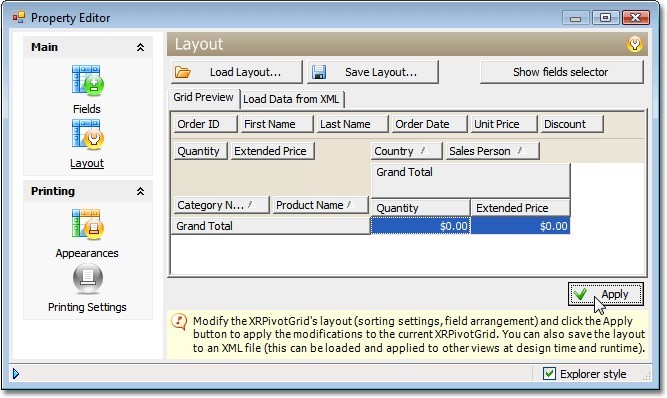The width and height of the screenshot is (667, 398).
Task: Select the Order Date field header
Action: point(429,124)
